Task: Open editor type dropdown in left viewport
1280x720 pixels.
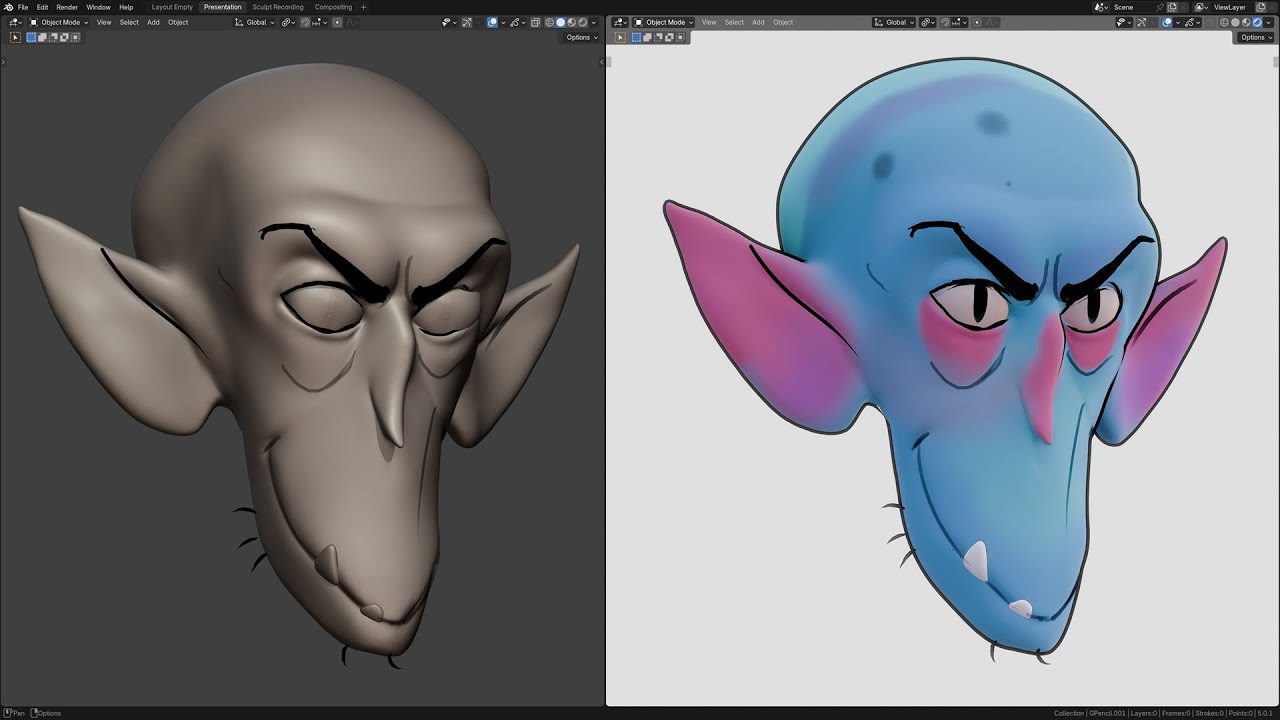Action: (x=15, y=22)
